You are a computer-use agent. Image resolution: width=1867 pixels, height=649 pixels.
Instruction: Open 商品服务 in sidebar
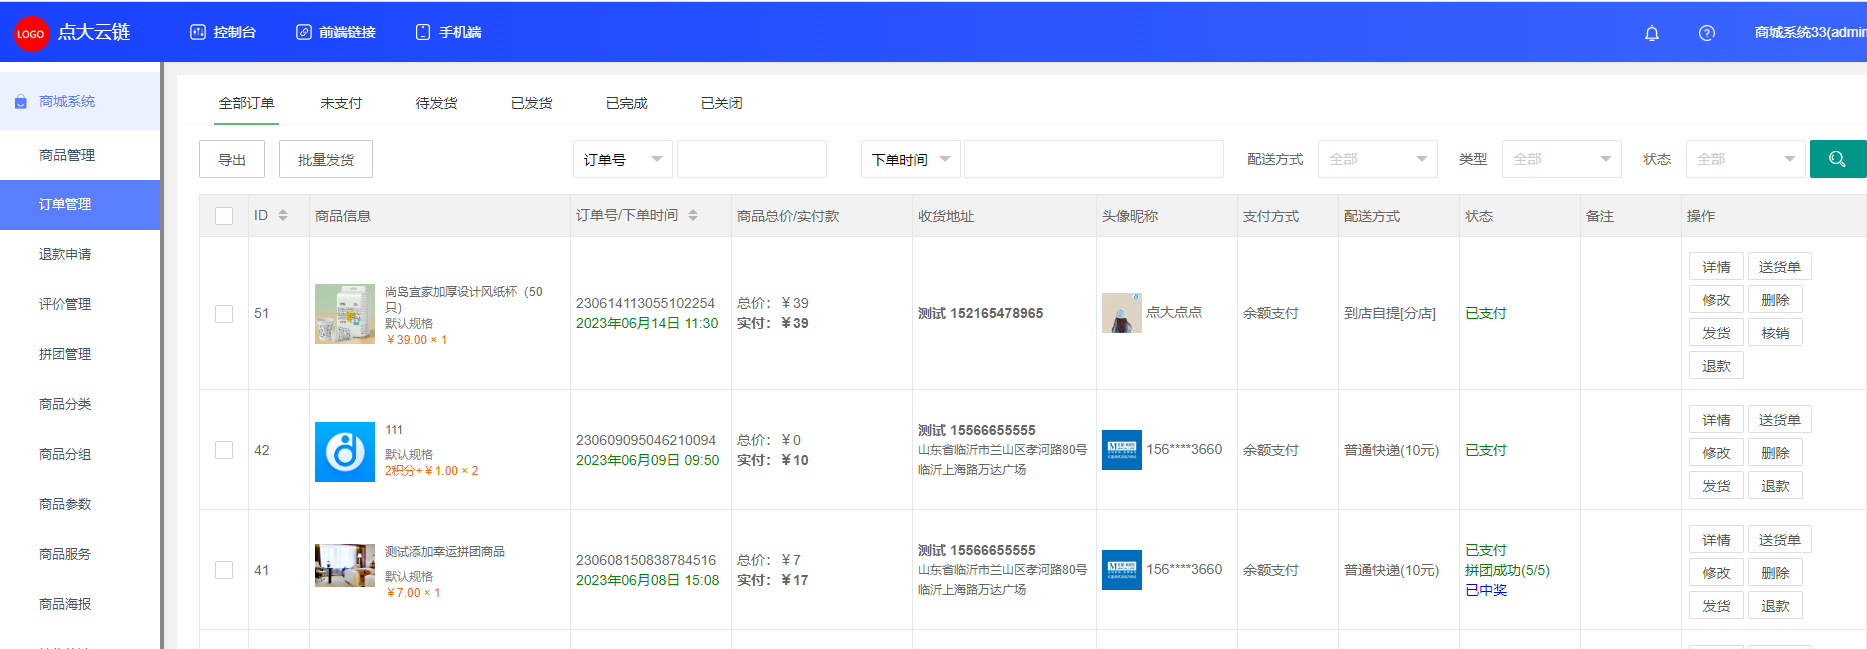[x=80, y=554]
